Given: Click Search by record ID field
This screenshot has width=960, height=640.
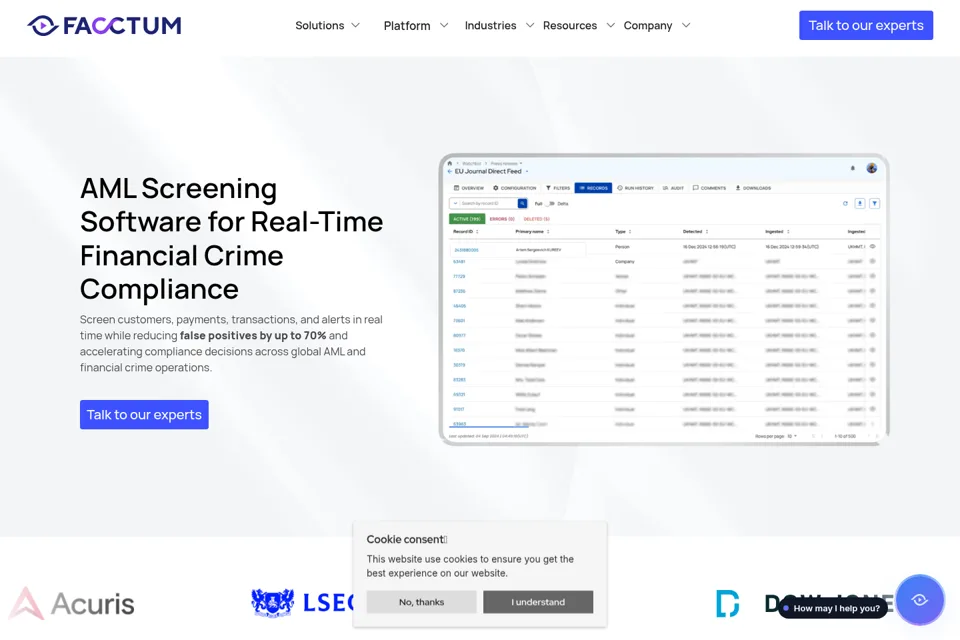Looking at the screenshot, I should coord(489,203).
